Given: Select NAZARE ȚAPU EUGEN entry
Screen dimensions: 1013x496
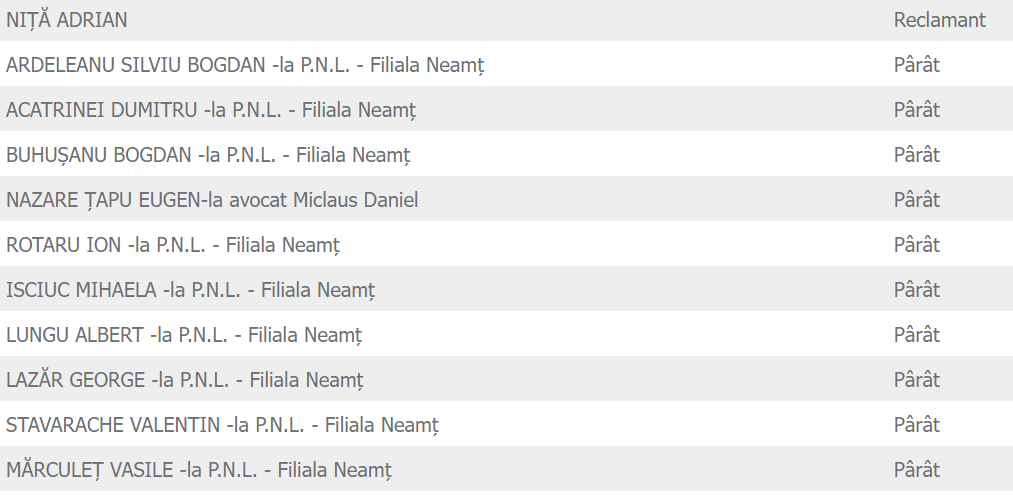Looking at the screenshot, I should [212, 200].
